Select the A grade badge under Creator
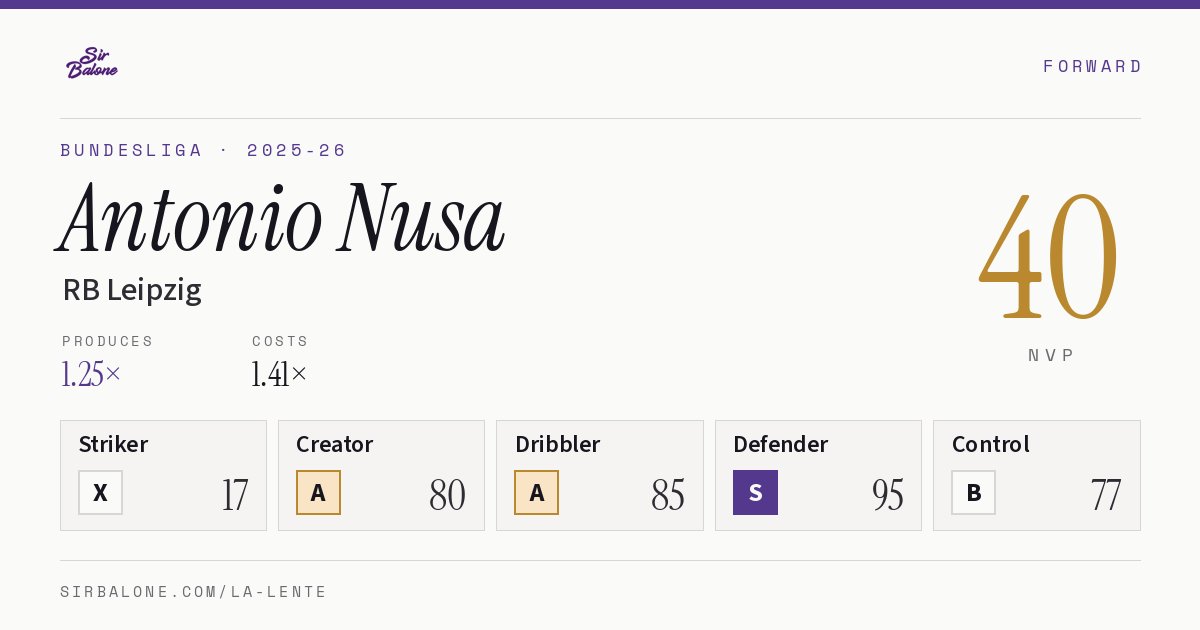The width and height of the screenshot is (1200, 630). tap(318, 492)
